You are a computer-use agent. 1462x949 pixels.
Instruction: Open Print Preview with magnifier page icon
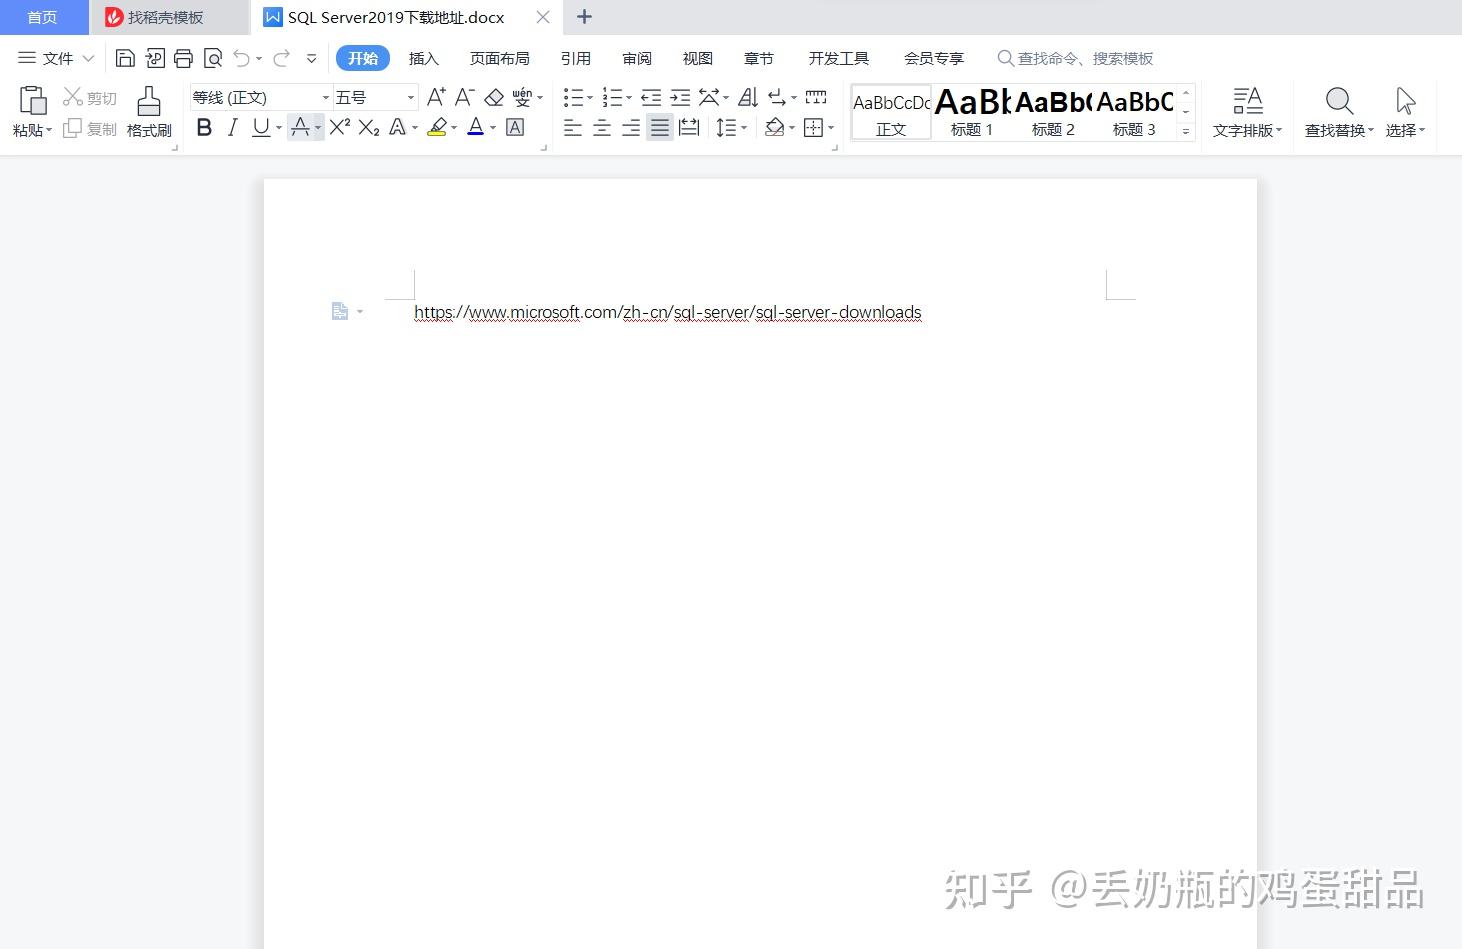(212, 58)
